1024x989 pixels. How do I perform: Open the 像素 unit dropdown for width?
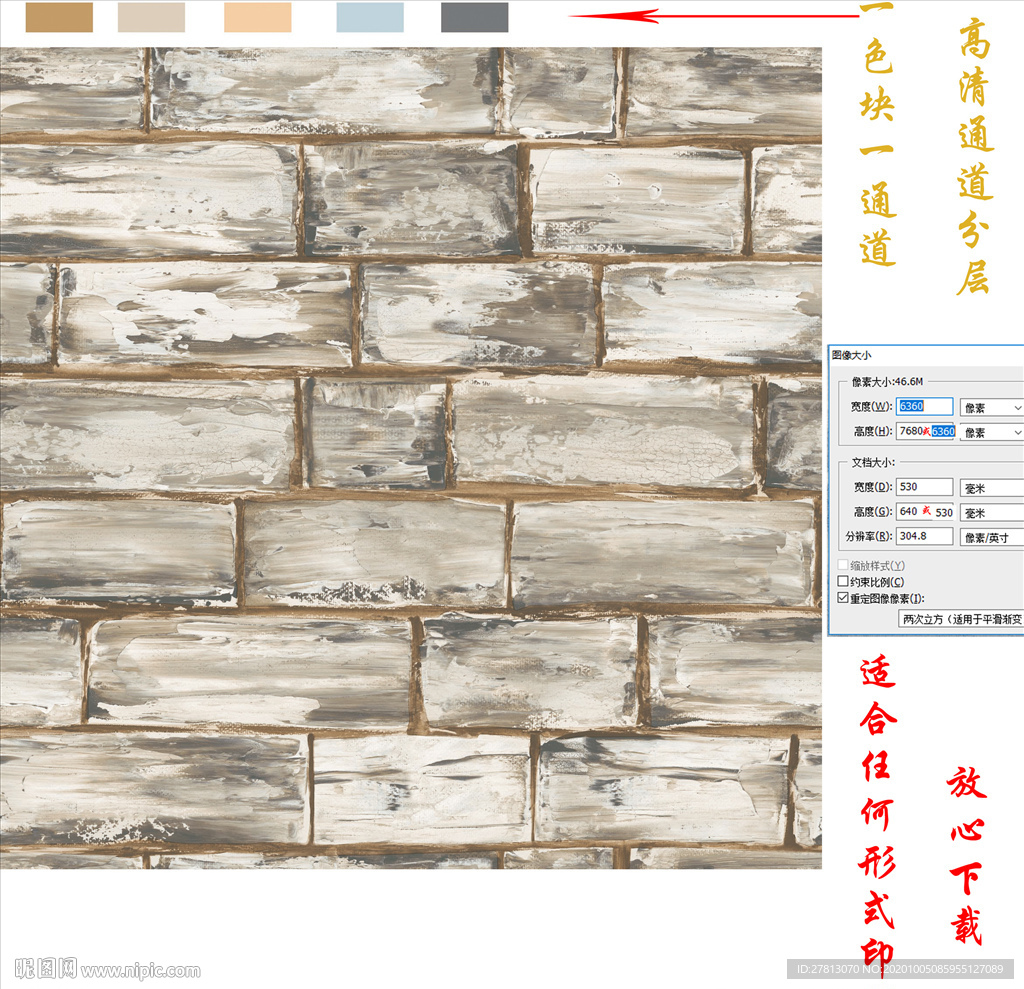(x=991, y=407)
